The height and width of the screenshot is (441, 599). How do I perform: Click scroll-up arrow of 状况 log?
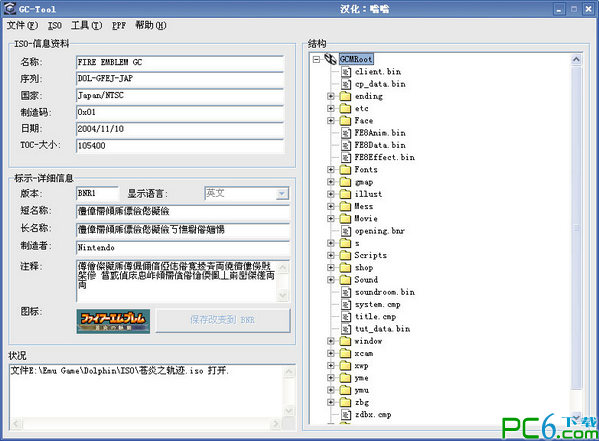pyautogui.click(x=289, y=372)
